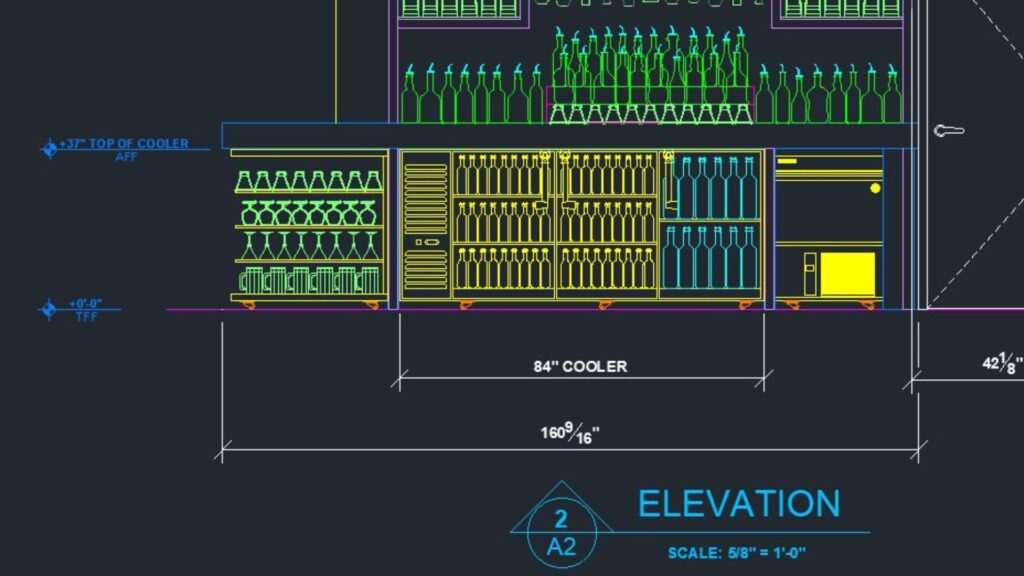This screenshot has width=1024, height=576.
Task: Select the yellow door handle knob on right cabinet
Action: 875,186
